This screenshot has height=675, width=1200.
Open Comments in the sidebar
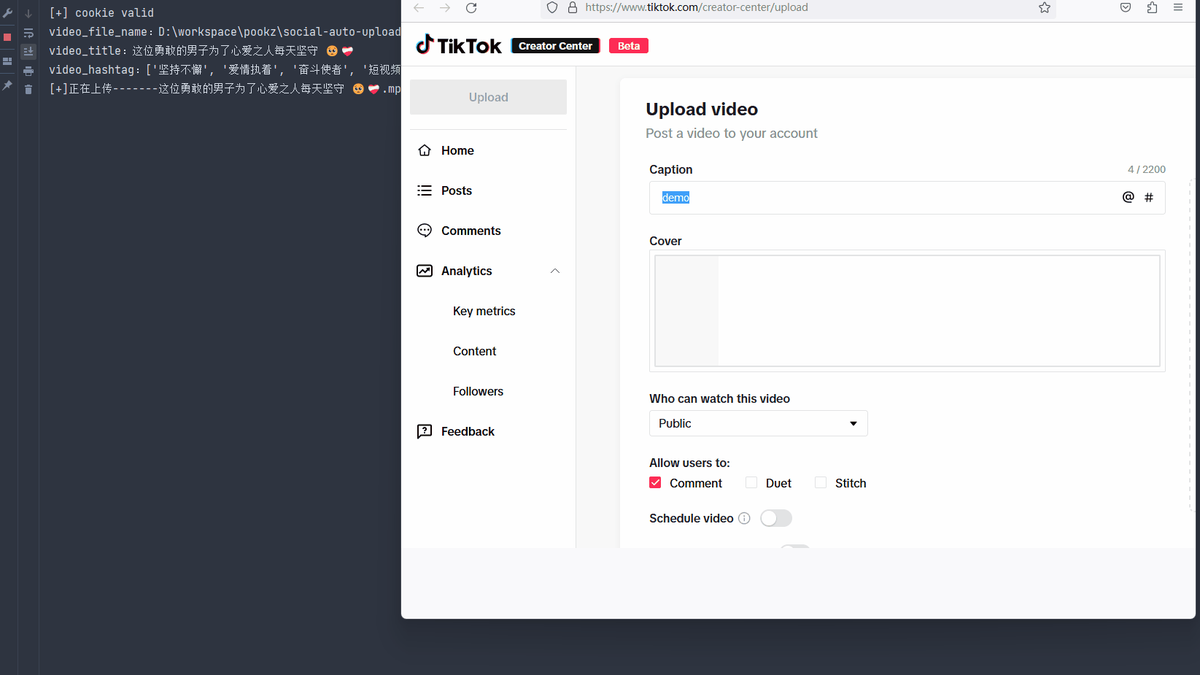click(x=471, y=230)
